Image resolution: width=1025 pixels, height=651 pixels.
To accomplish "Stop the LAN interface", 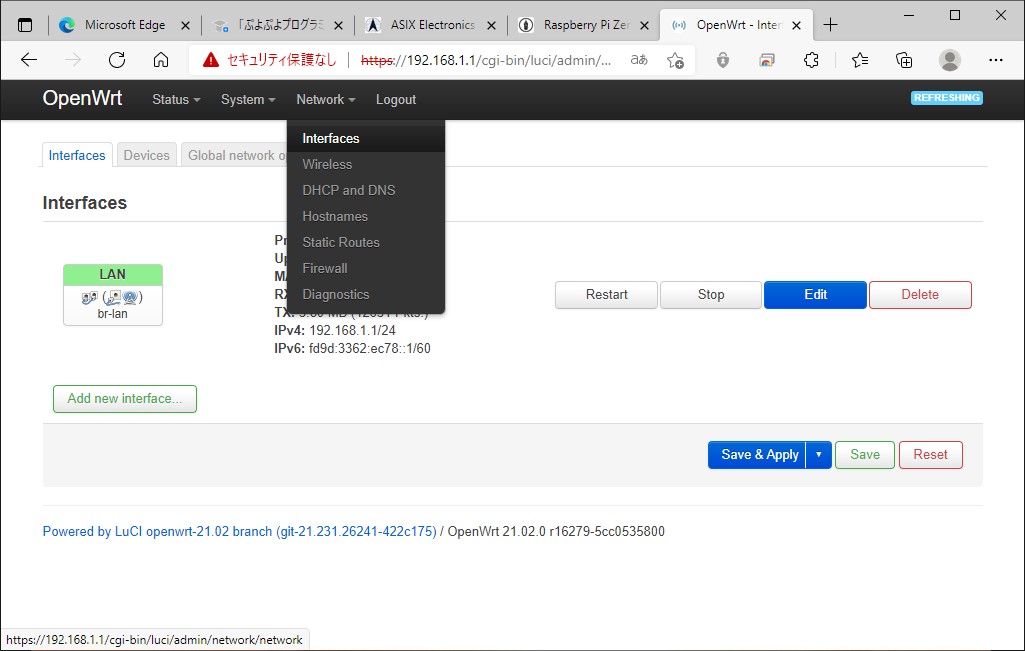I will tap(711, 295).
